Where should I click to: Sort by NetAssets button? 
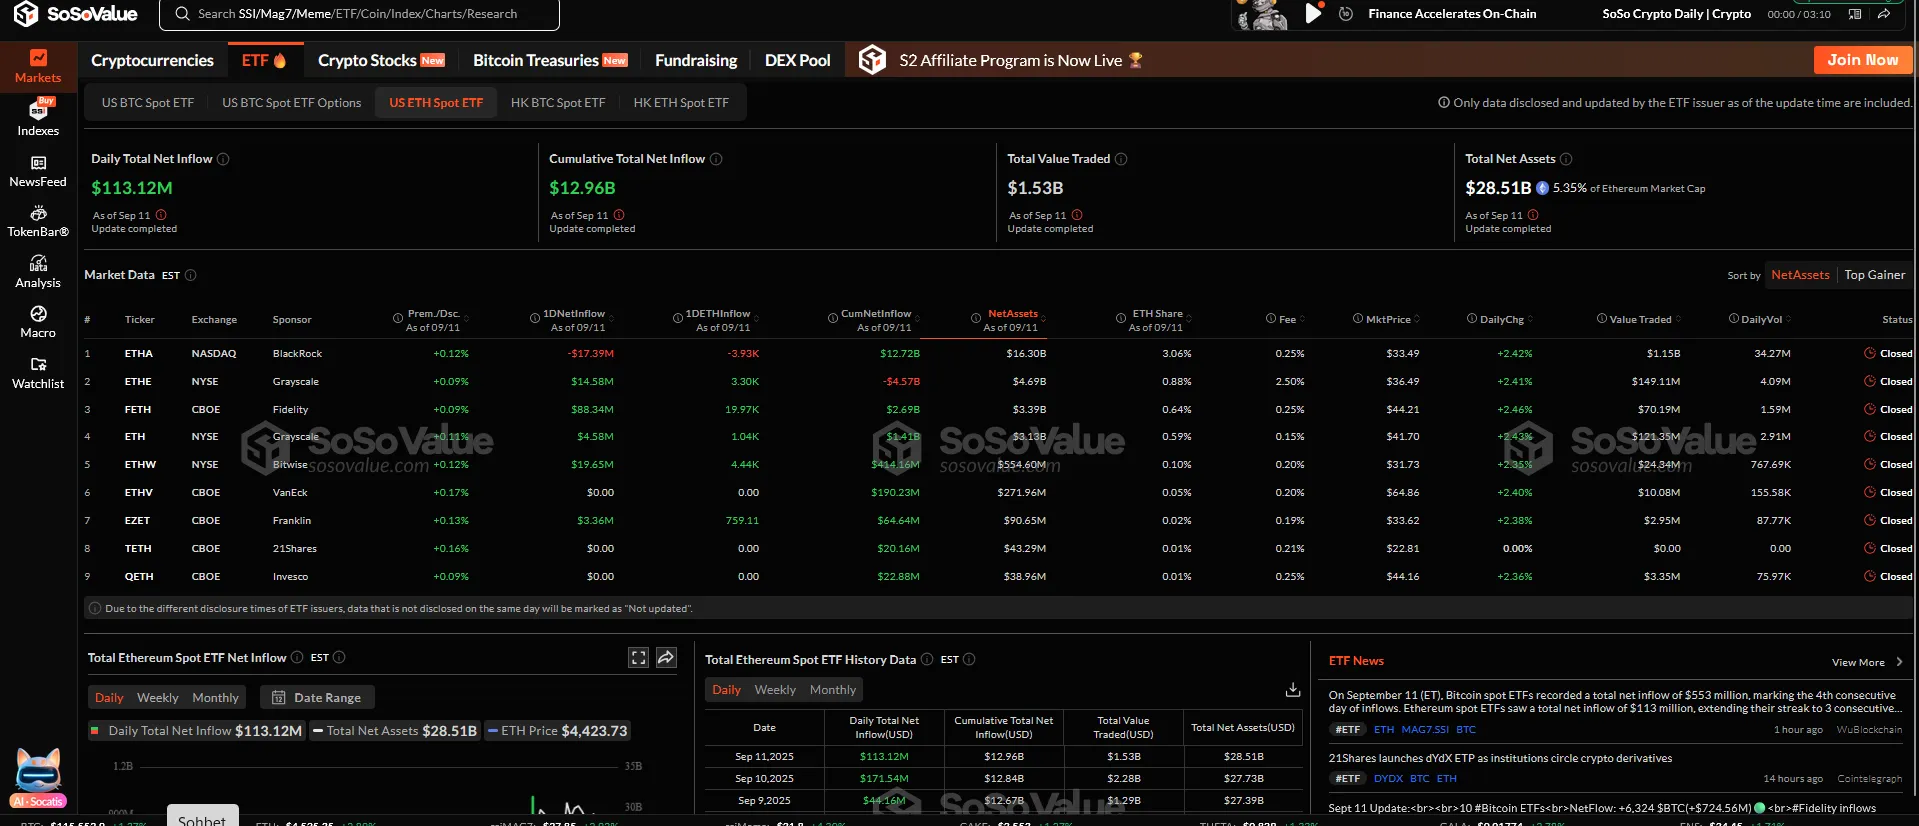(1800, 275)
